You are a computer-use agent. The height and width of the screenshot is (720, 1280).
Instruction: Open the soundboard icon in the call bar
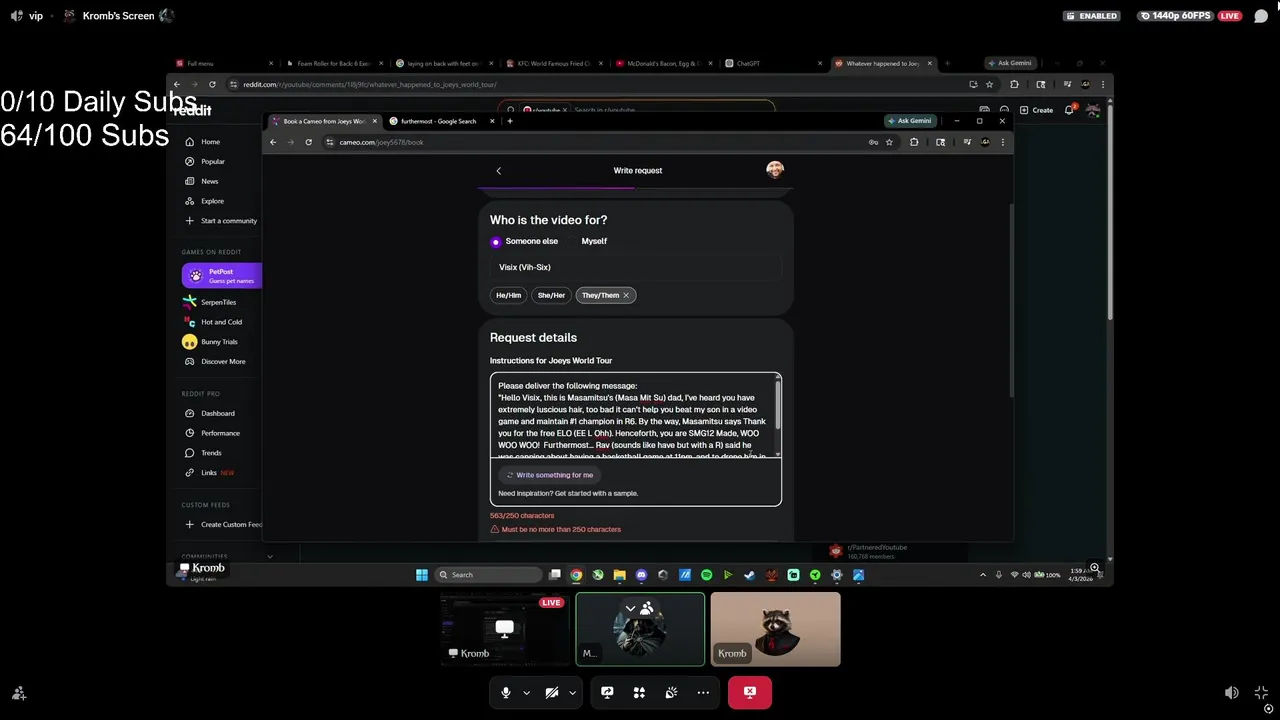(671, 692)
